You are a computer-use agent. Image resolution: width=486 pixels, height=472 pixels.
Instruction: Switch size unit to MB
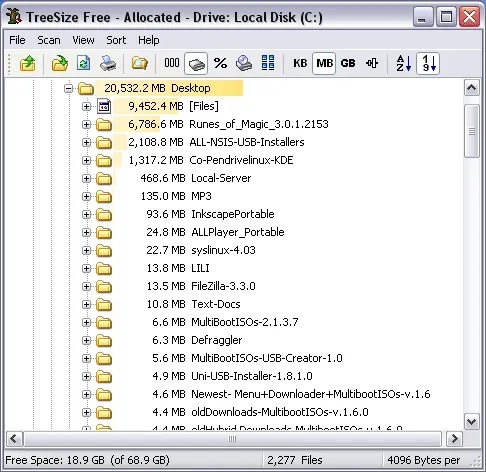[x=324, y=63]
